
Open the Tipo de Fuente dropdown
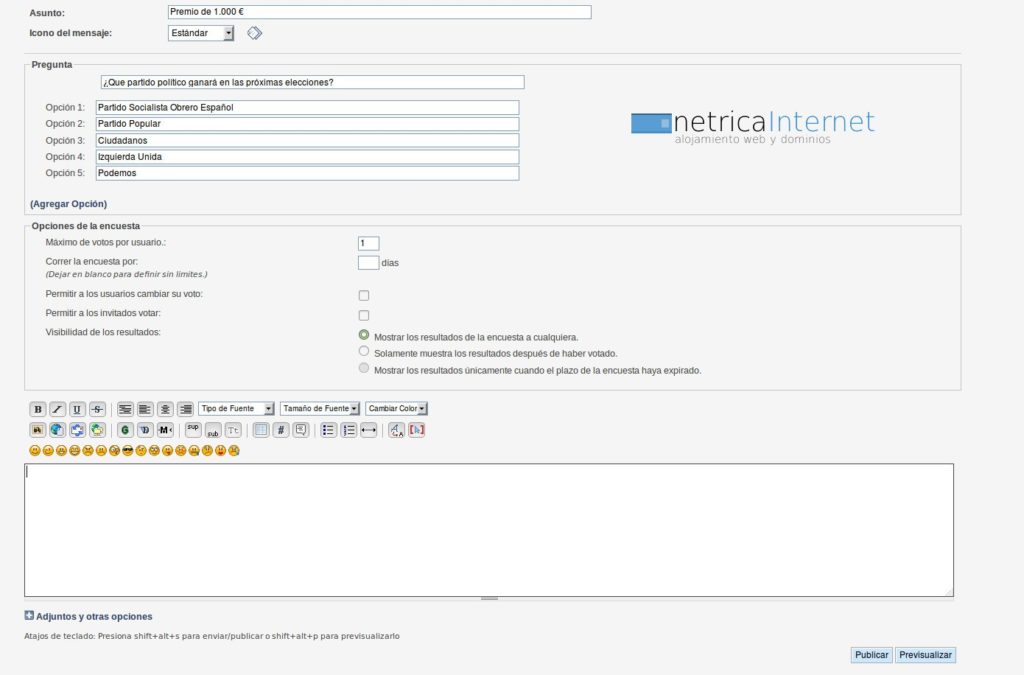pyautogui.click(x=236, y=409)
